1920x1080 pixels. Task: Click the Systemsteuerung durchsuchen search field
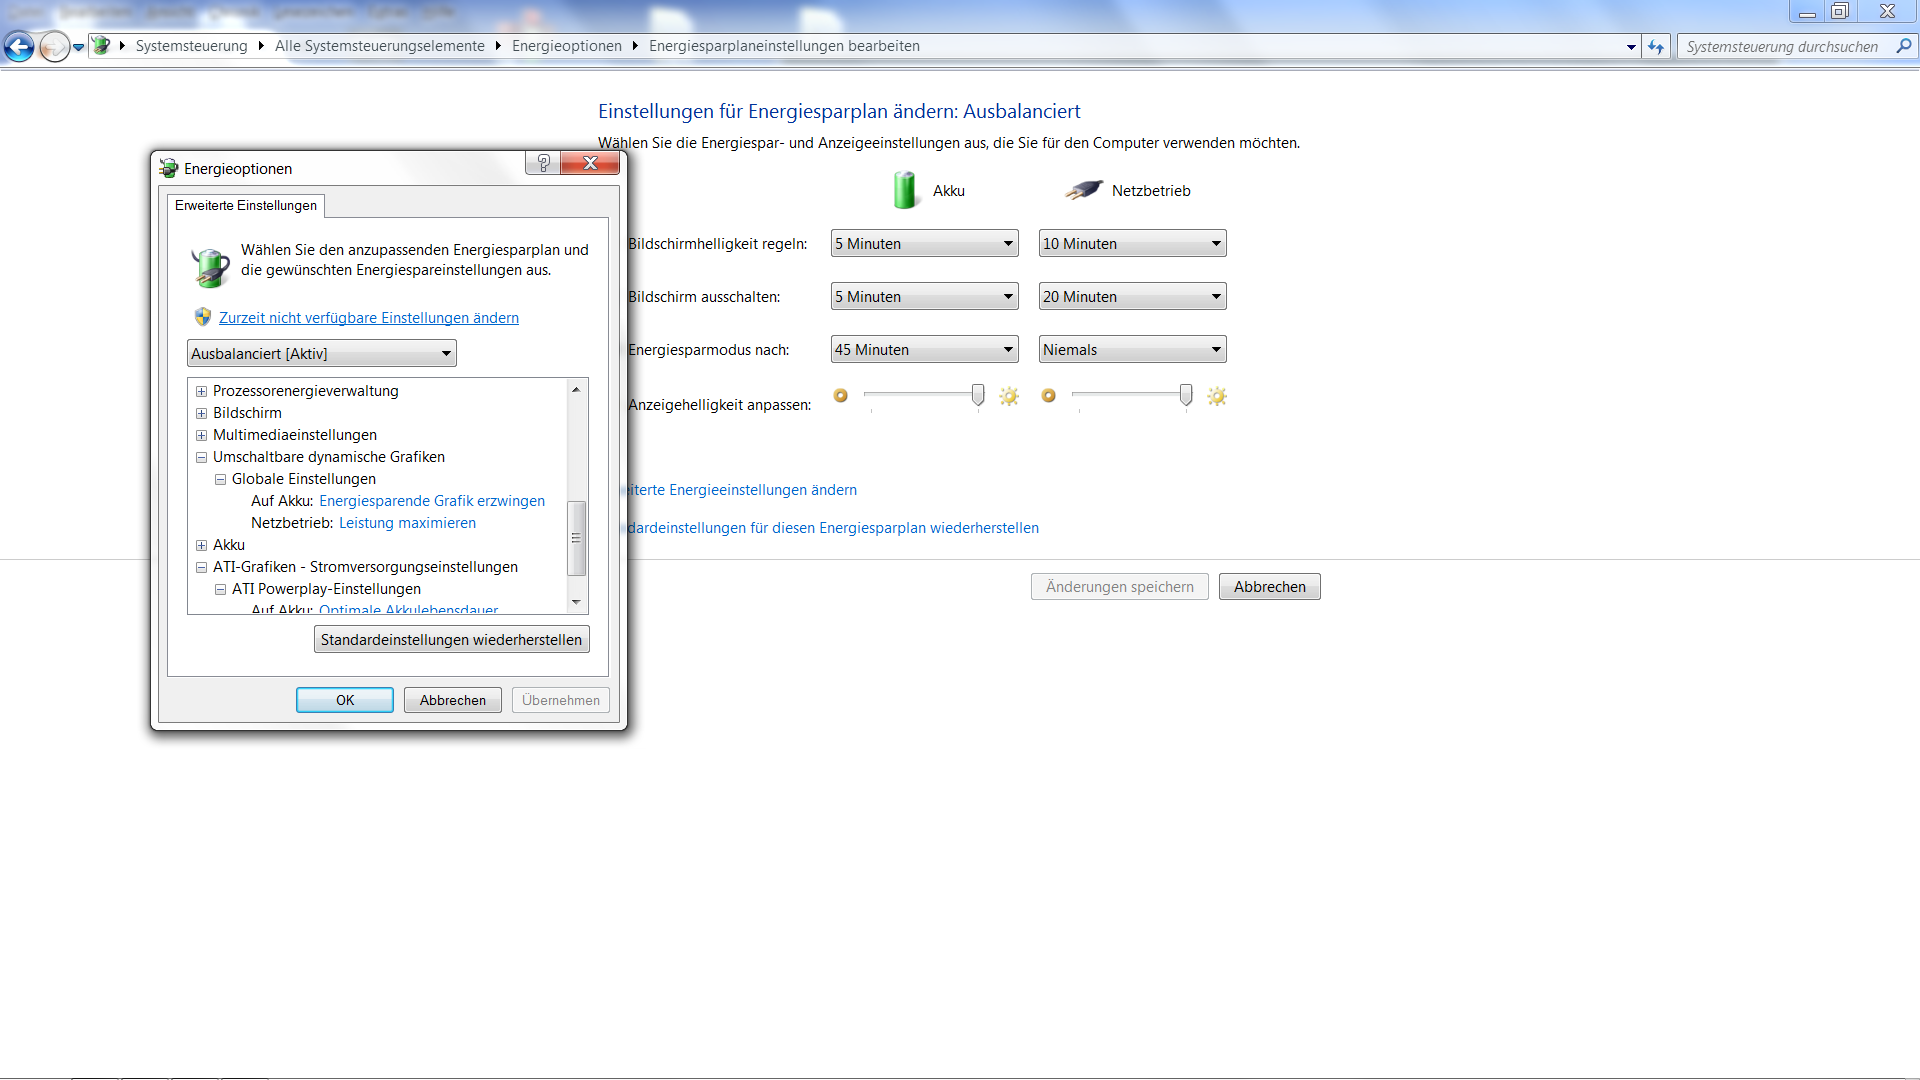[1782, 46]
